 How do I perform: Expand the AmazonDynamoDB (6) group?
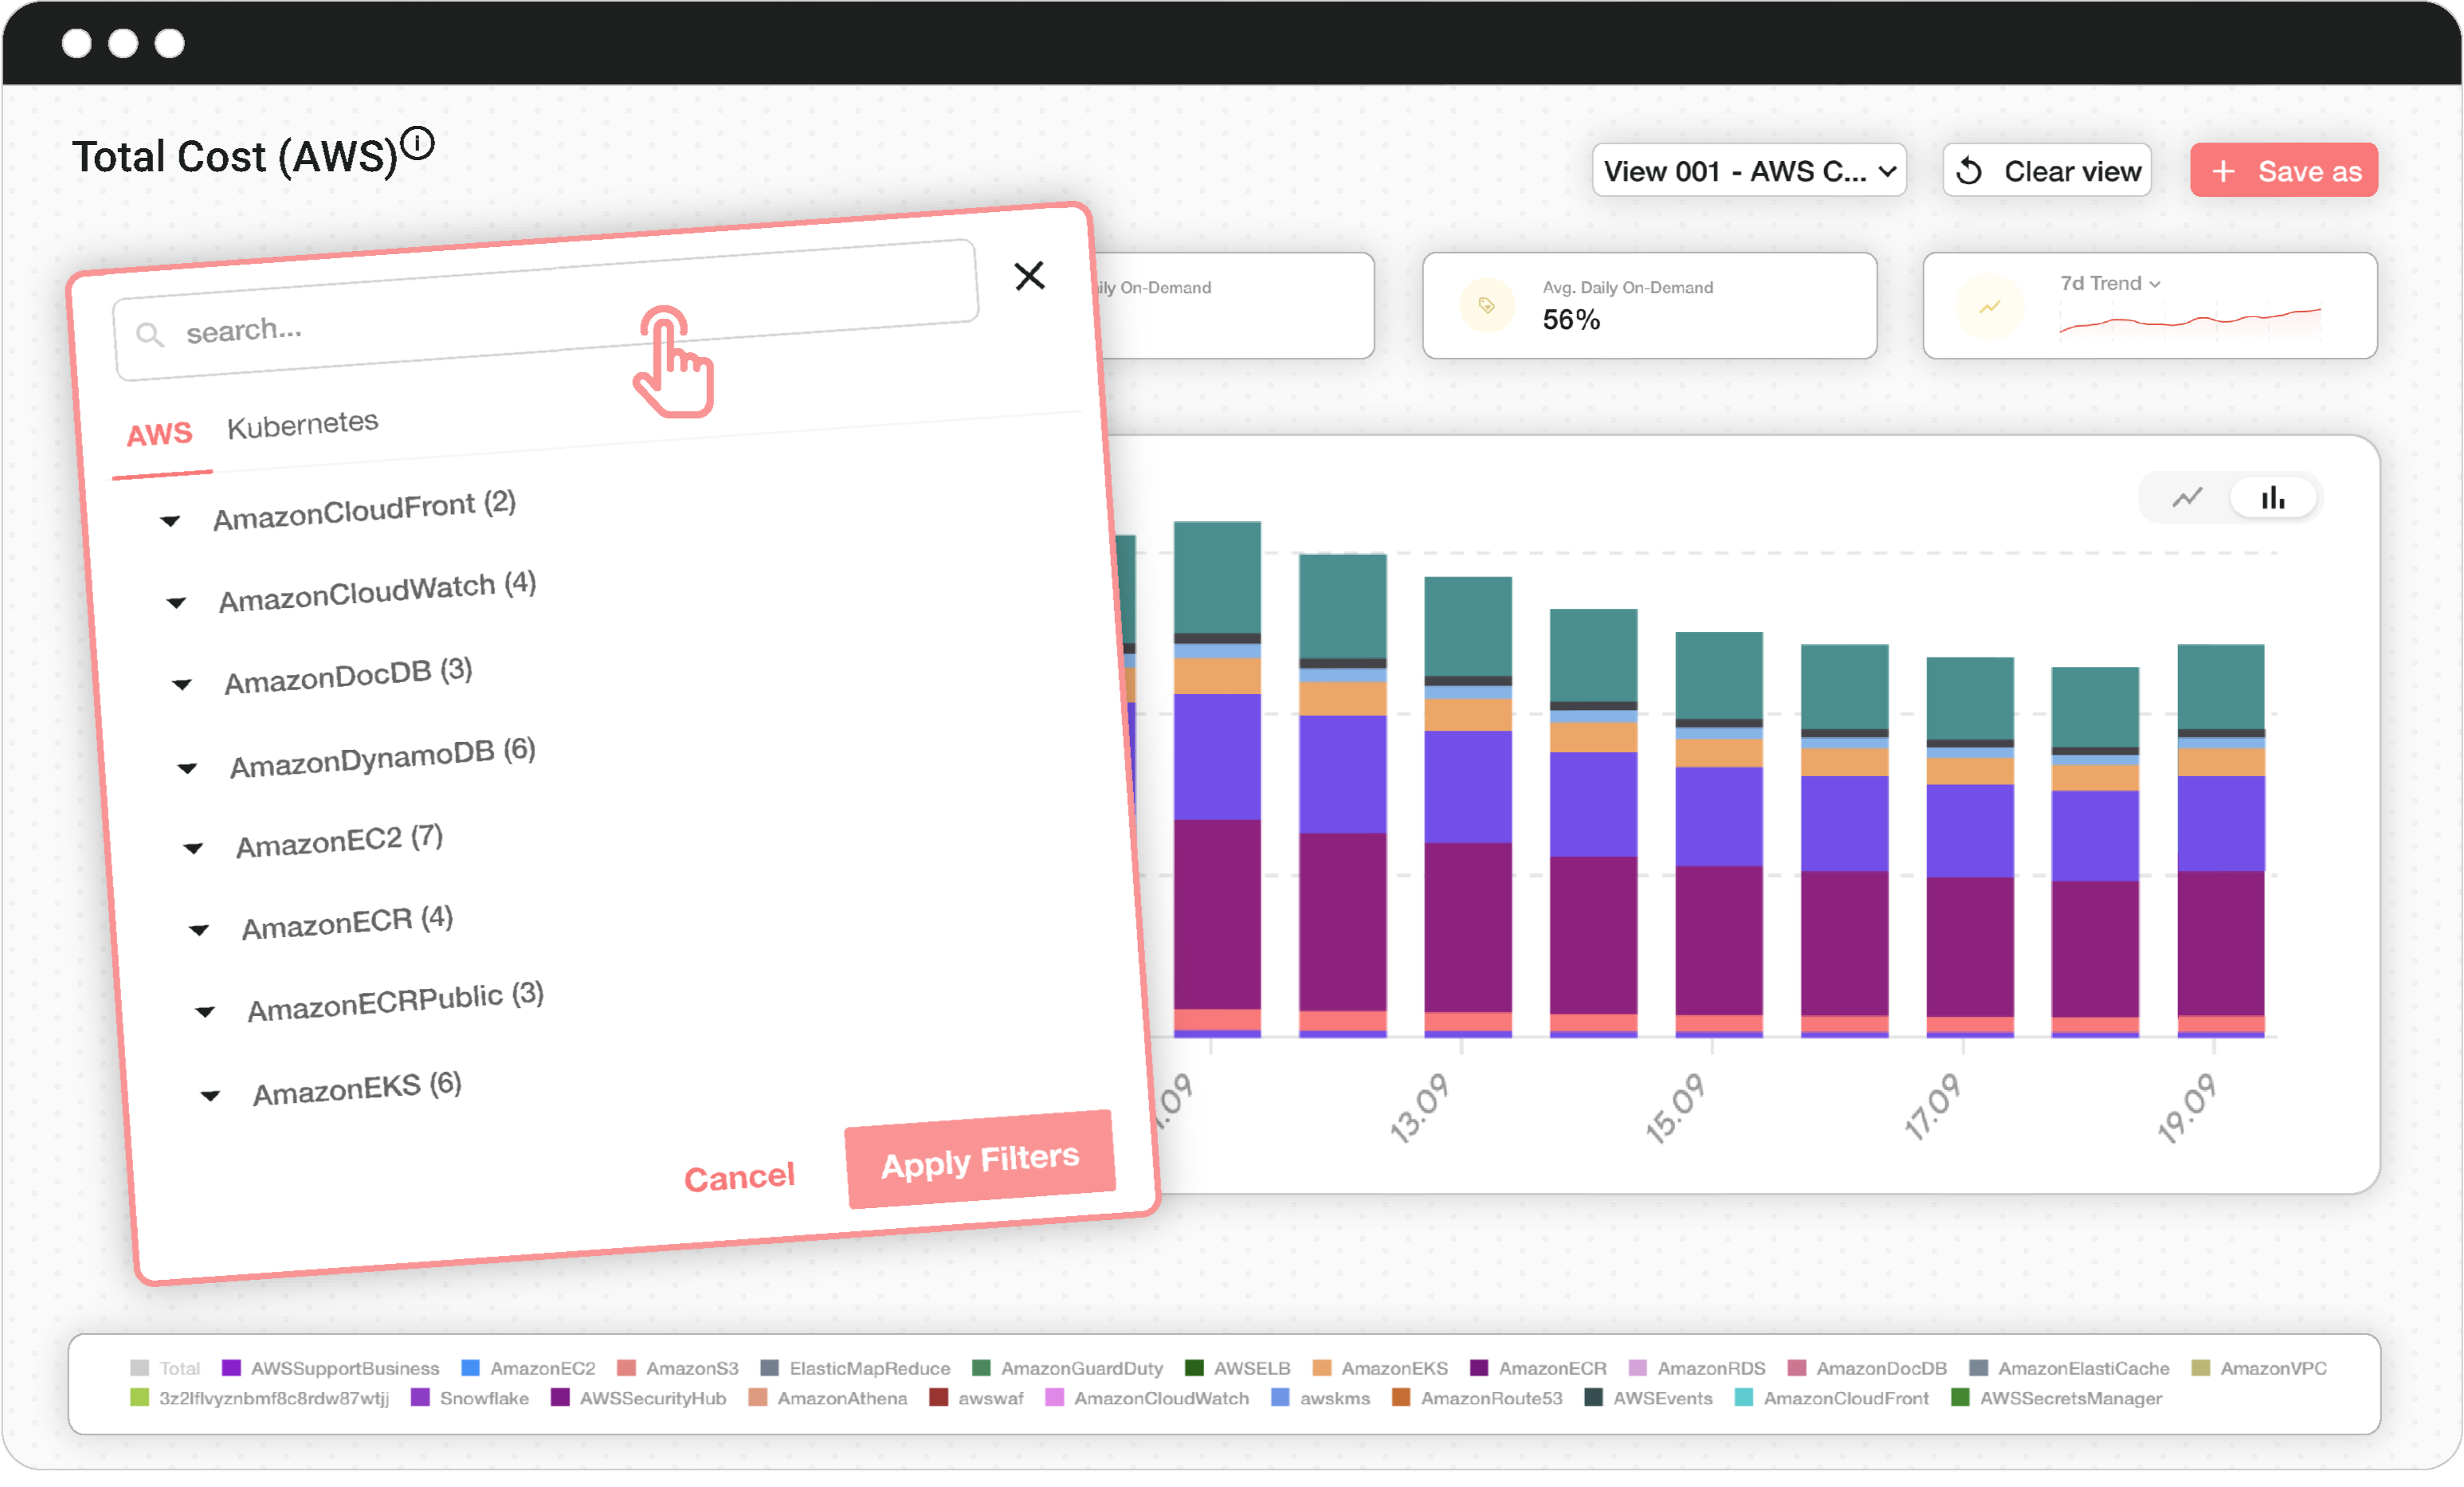188,768
